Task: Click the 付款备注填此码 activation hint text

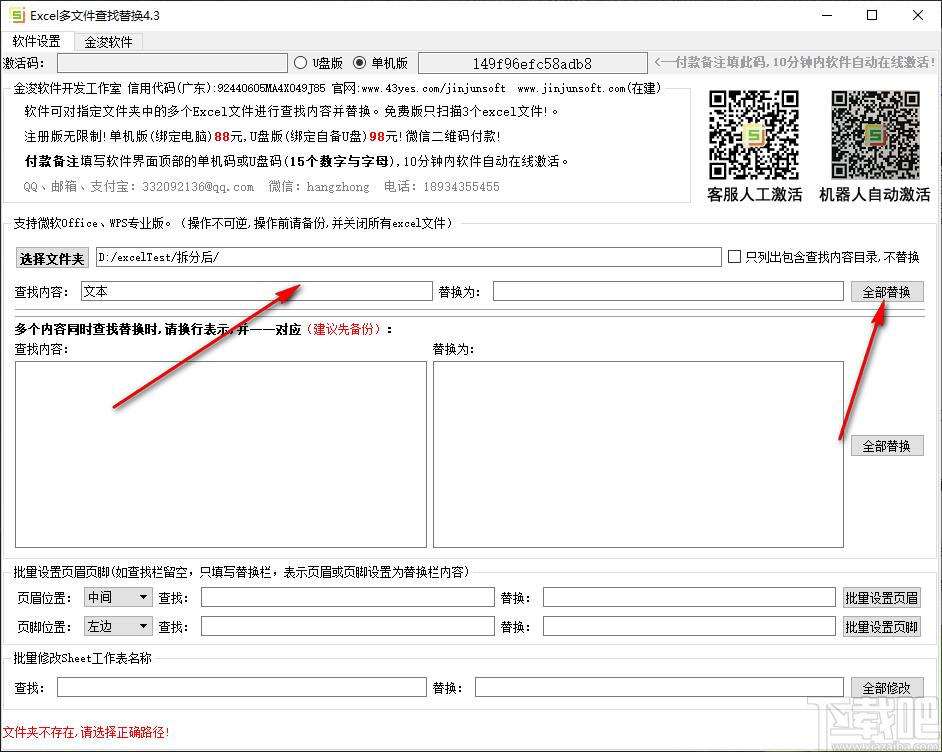Action: pos(794,62)
